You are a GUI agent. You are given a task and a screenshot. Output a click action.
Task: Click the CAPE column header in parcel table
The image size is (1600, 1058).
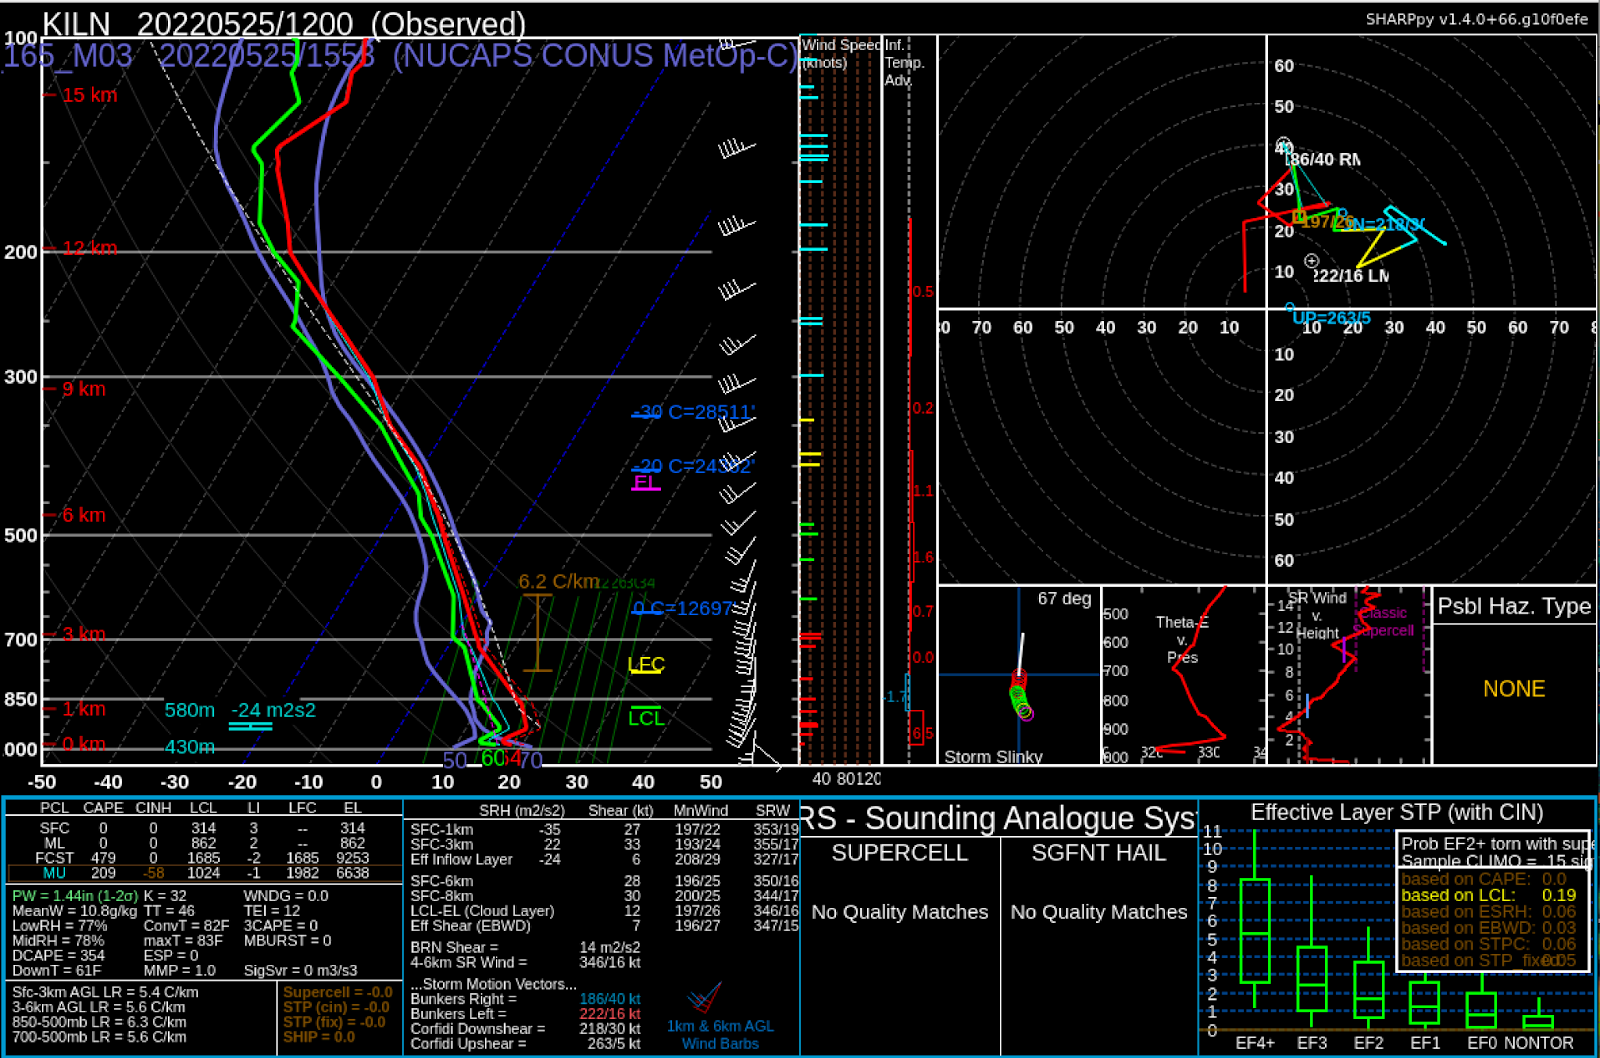(103, 808)
